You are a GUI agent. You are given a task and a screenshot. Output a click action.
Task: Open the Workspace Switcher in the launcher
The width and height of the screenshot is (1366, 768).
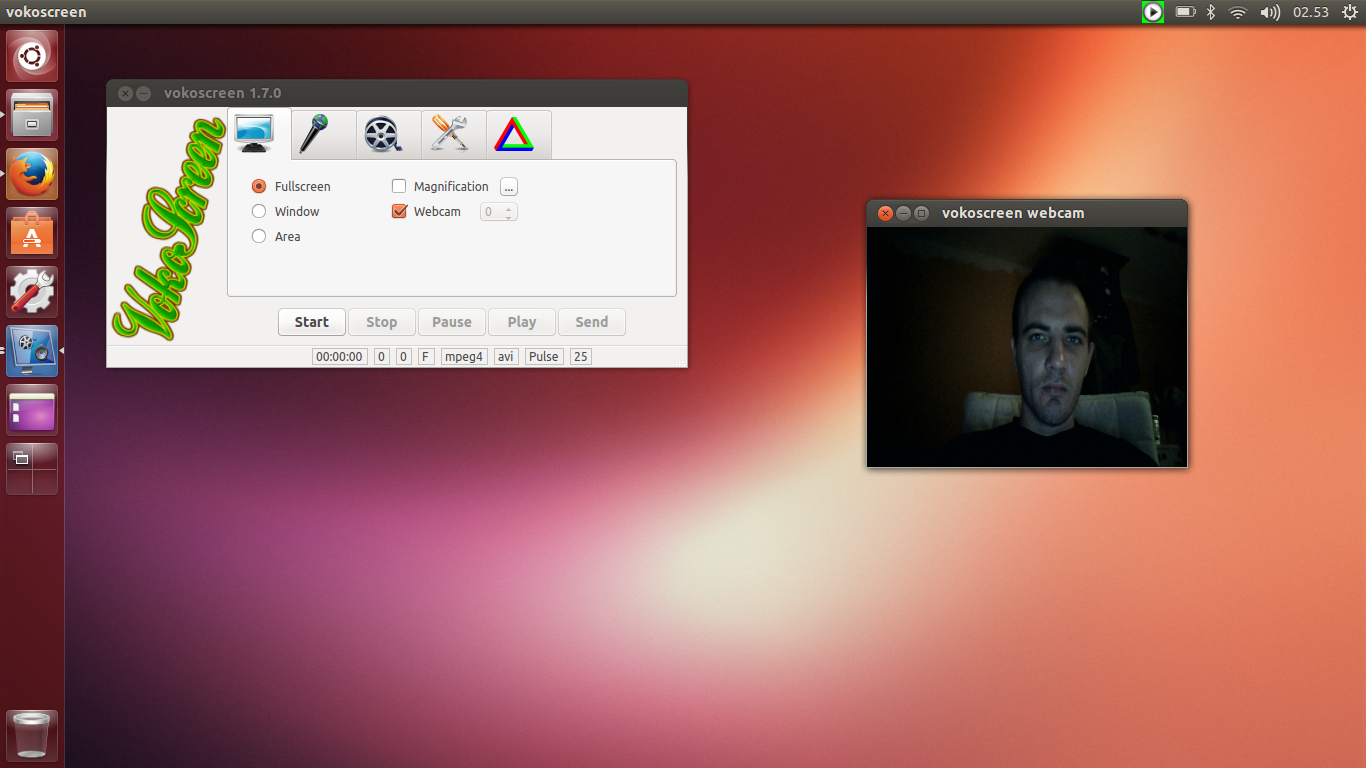point(32,469)
